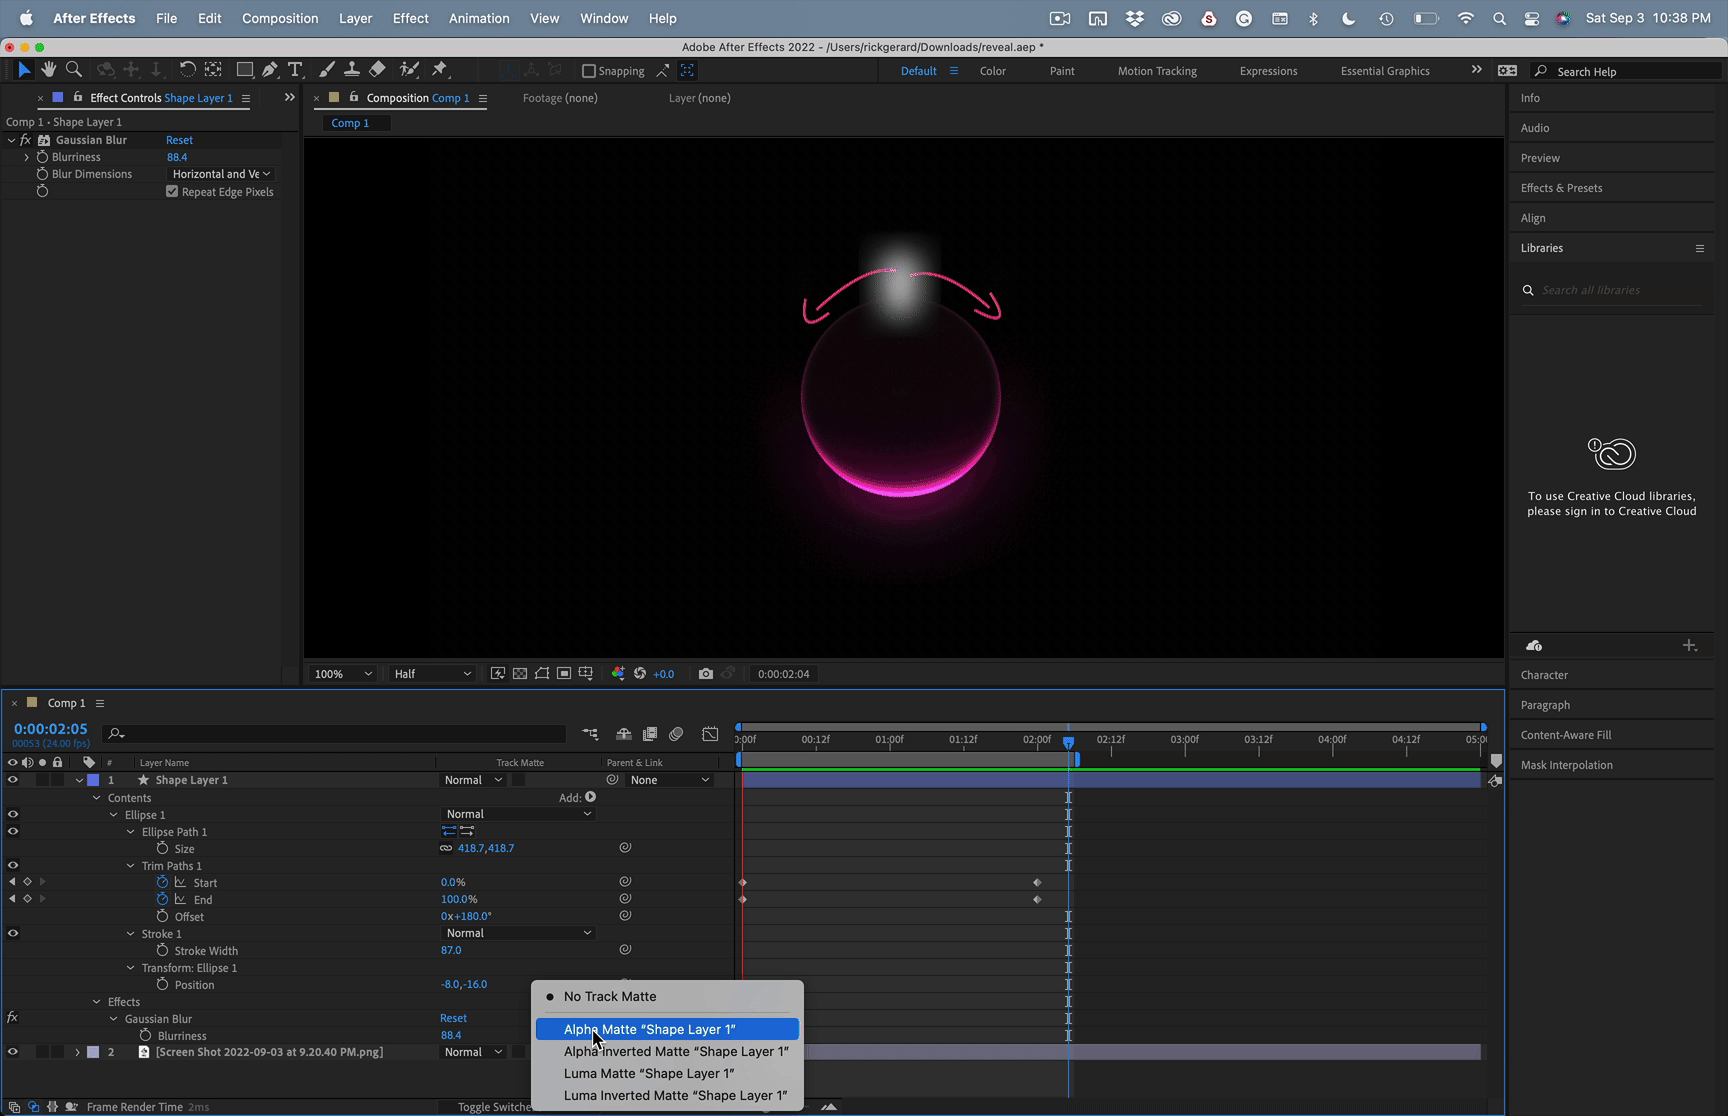The width and height of the screenshot is (1728, 1116).
Task: Select the Pen tool
Action: (270, 70)
